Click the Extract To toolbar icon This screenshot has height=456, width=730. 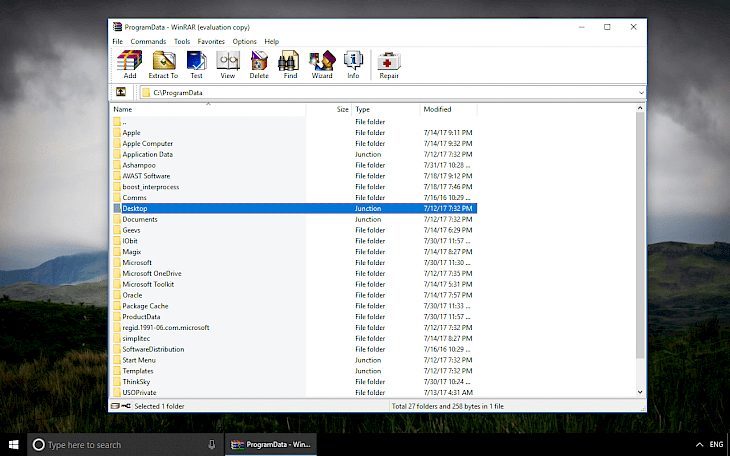163,65
